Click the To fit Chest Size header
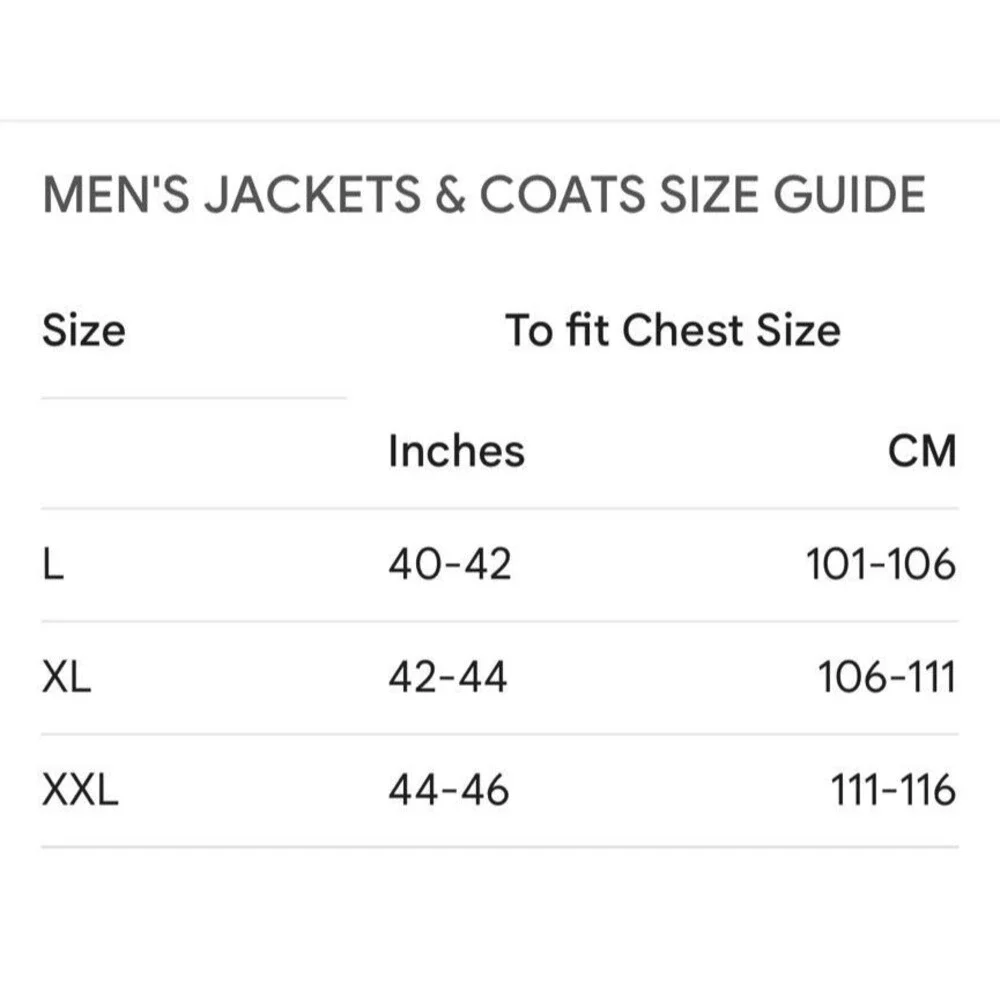 tap(673, 330)
